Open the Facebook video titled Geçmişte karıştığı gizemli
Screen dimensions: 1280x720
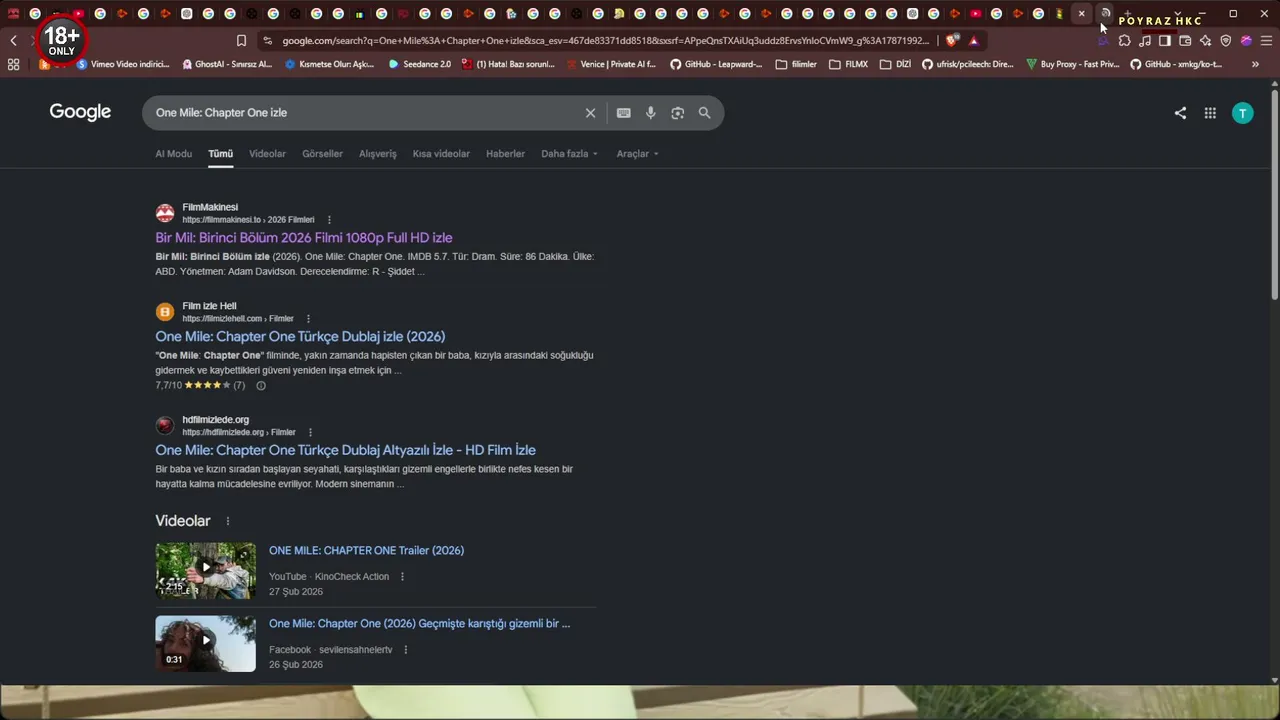pos(419,624)
